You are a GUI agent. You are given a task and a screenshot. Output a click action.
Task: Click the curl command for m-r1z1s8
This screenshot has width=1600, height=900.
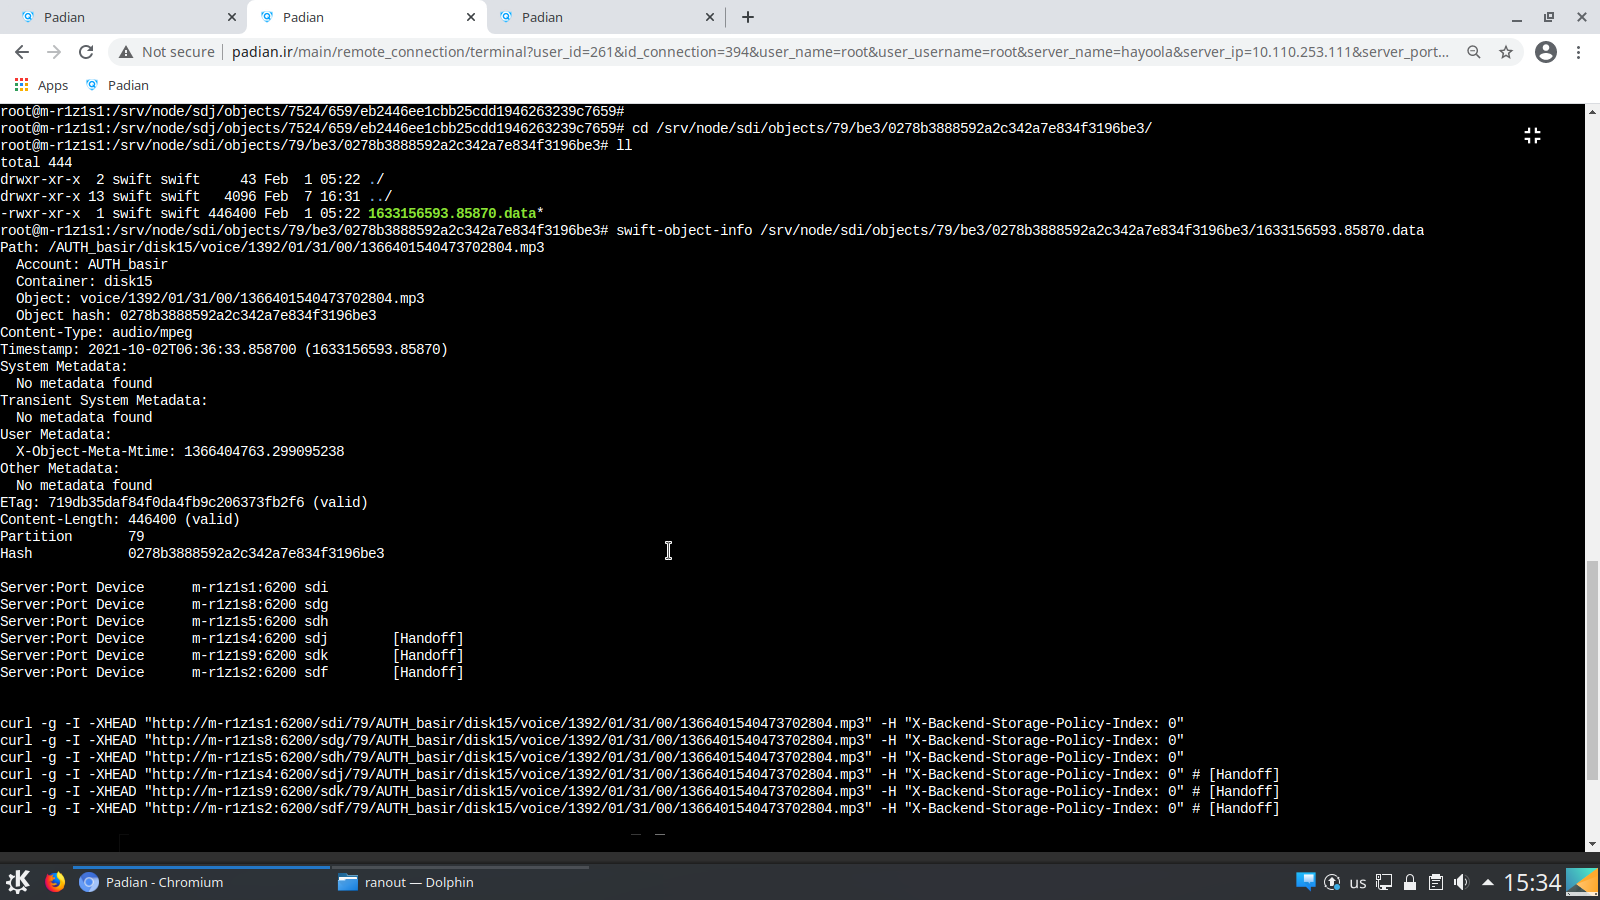592,740
